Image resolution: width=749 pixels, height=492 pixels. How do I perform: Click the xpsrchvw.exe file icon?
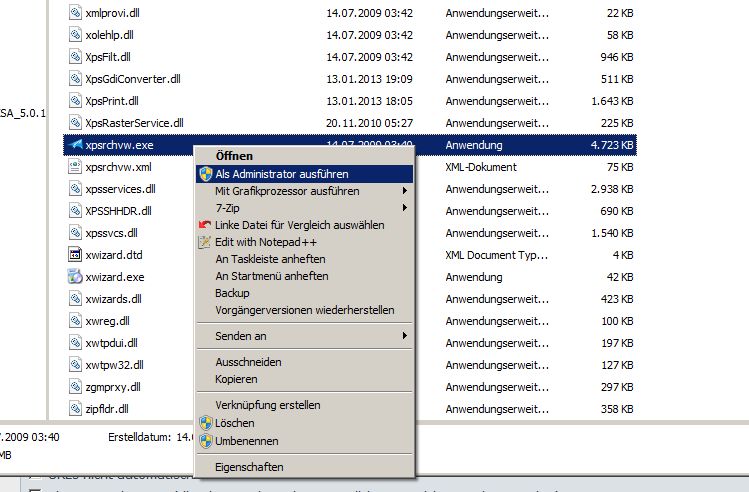point(76,145)
